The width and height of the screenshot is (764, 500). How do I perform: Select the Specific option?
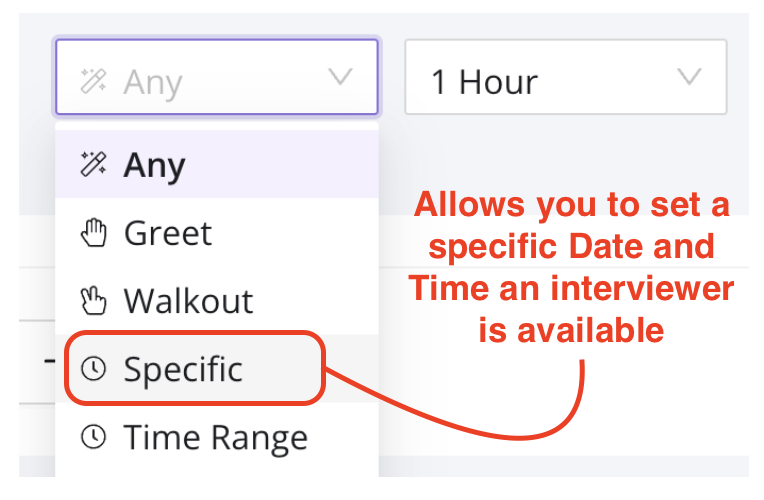pos(183,369)
